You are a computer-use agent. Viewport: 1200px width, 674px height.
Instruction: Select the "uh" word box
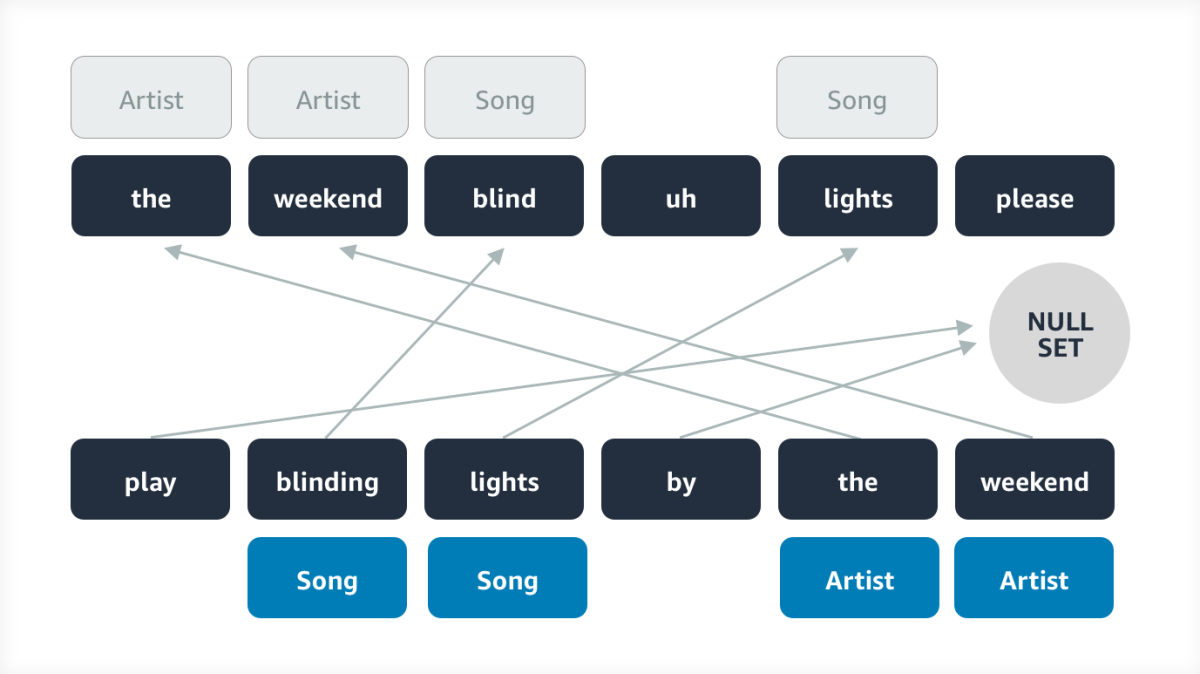click(680, 196)
